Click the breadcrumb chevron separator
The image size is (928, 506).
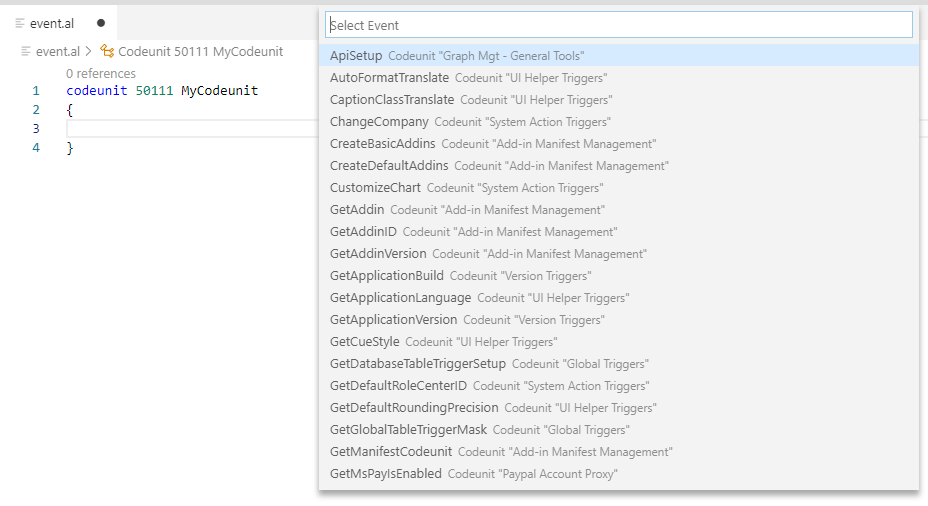pos(89,51)
